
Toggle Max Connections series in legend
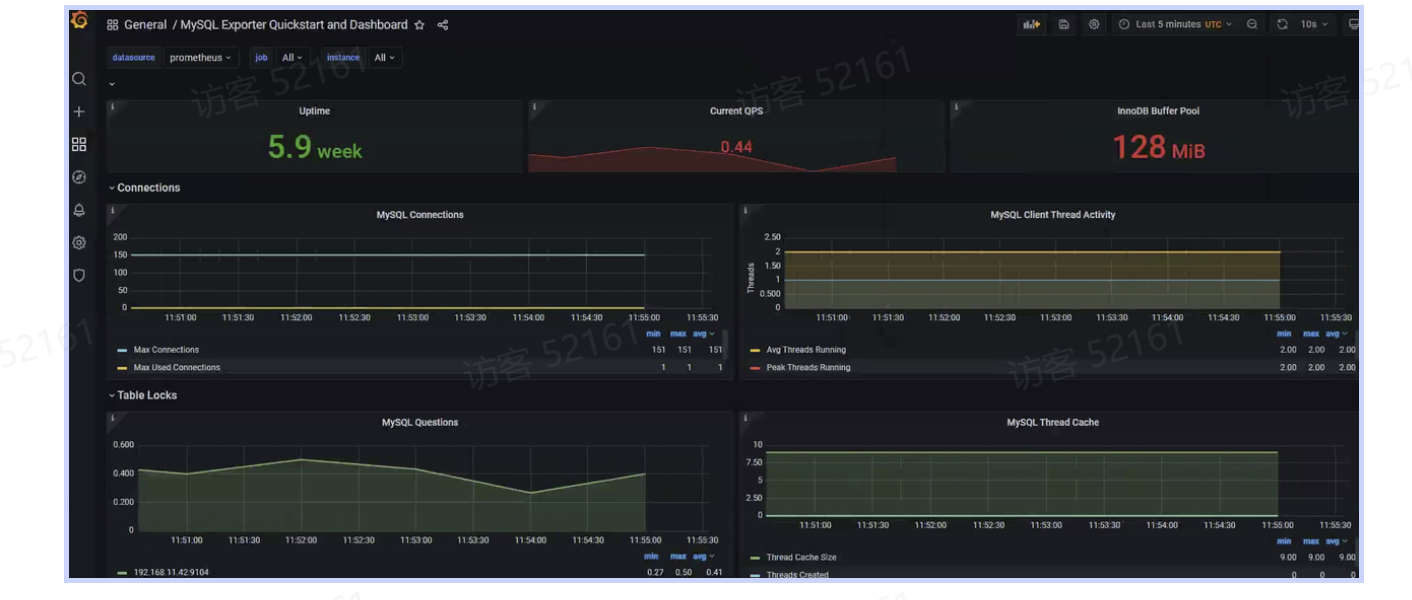tap(166, 350)
